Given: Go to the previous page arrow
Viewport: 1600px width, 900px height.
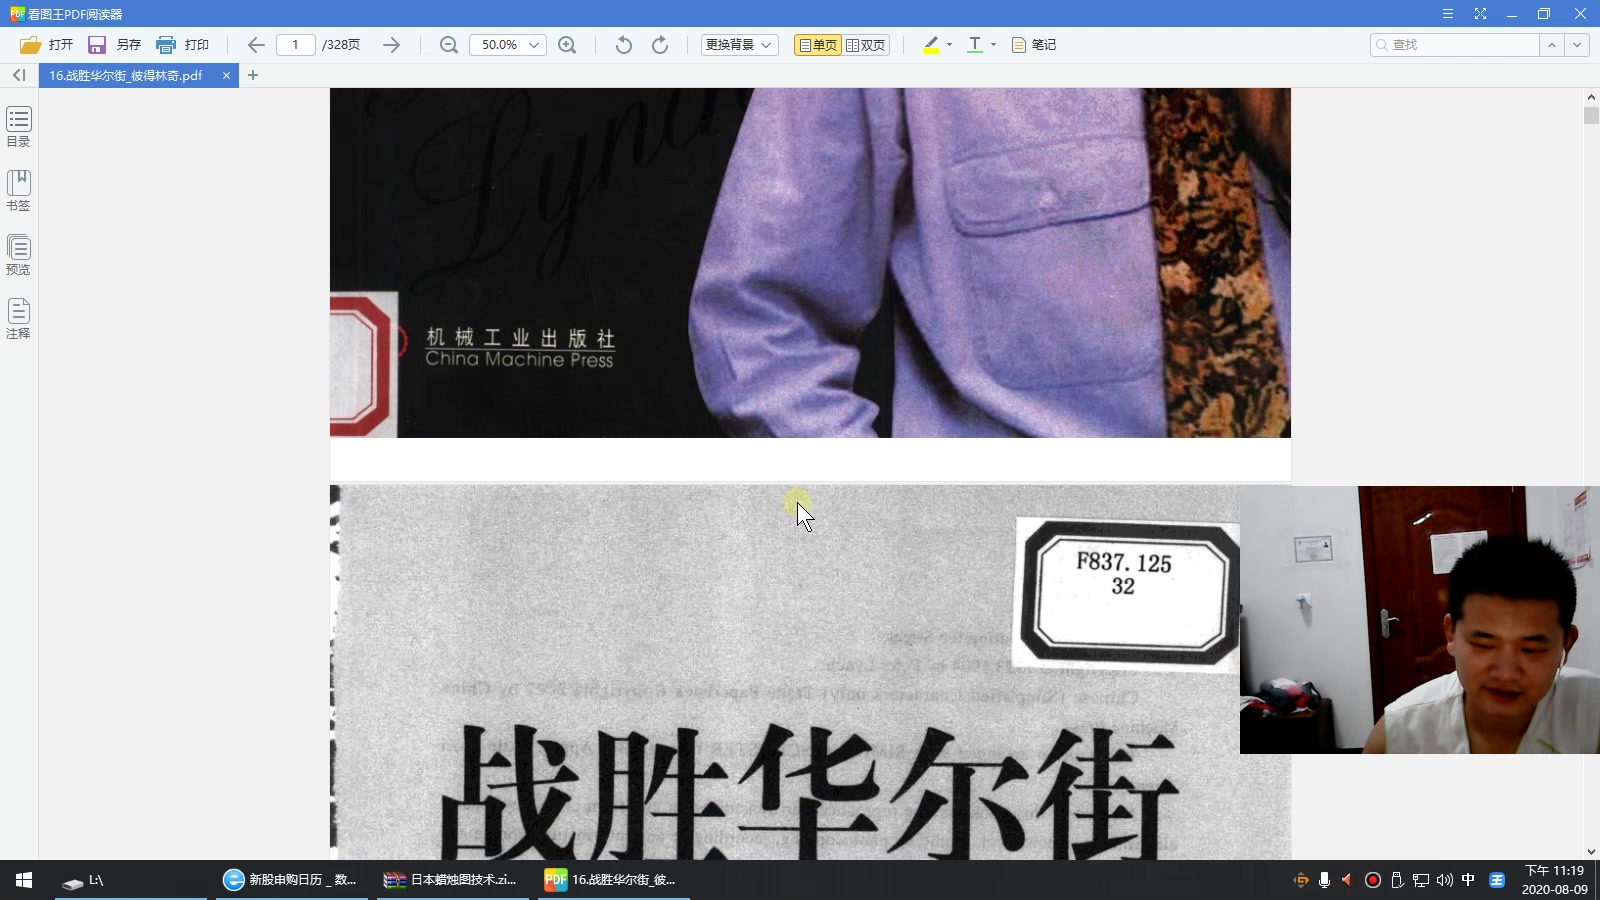Looking at the screenshot, I should point(256,45).
